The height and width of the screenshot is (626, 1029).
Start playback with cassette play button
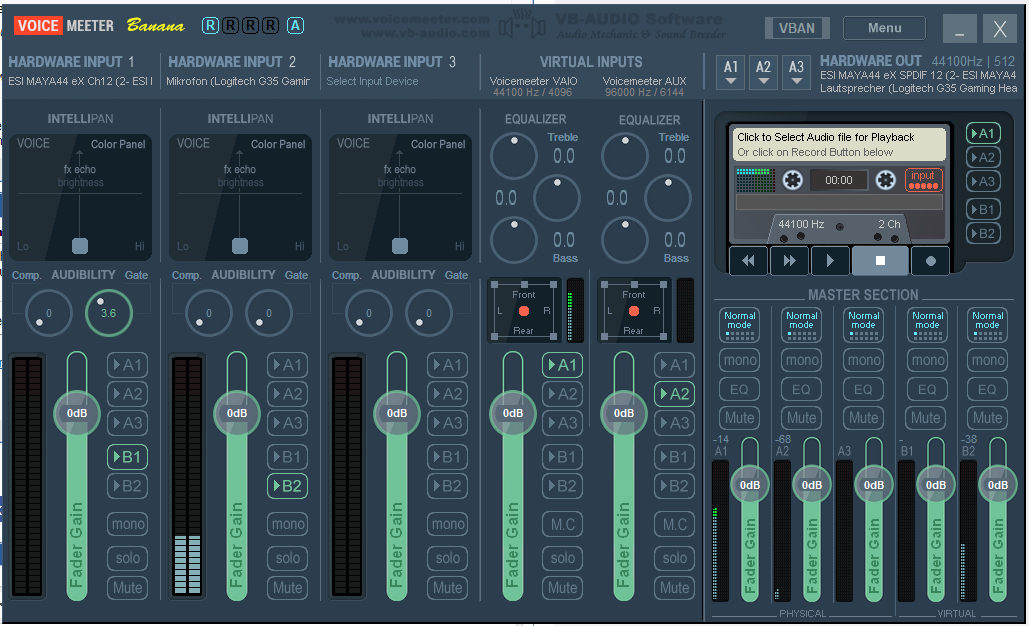pyautogui.click(x=830, y=261)
